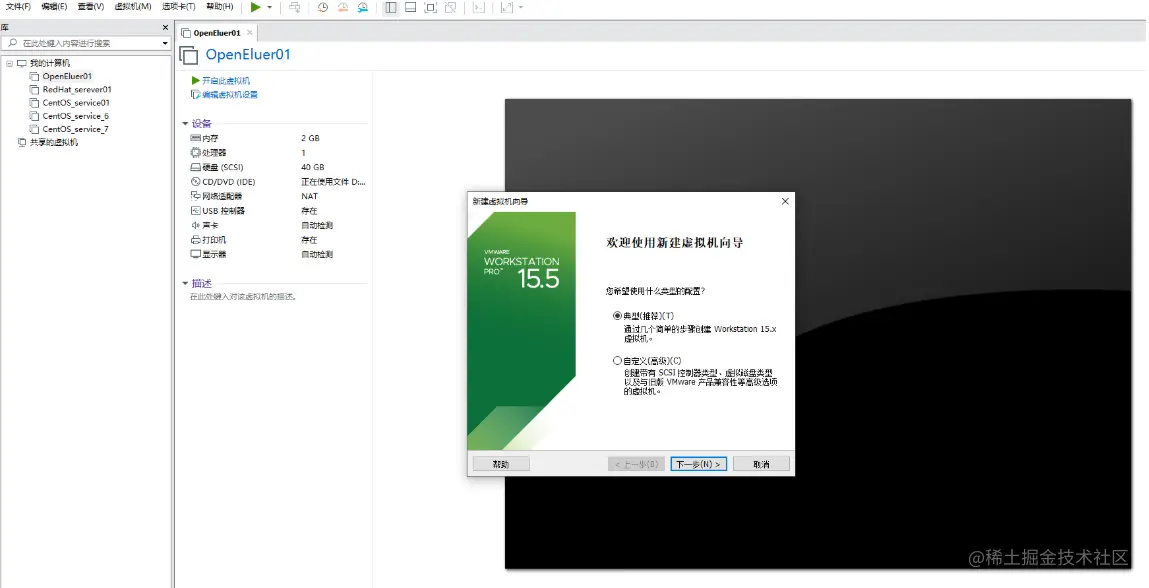Click the stretch guest display icon
1149x588 pixels.
click(507, 7)
